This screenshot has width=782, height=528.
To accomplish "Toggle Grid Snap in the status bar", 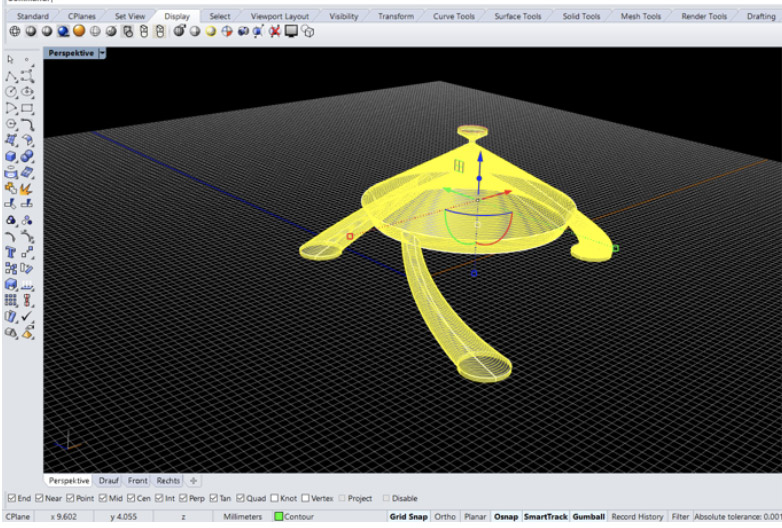I will (x=407, y=516).
